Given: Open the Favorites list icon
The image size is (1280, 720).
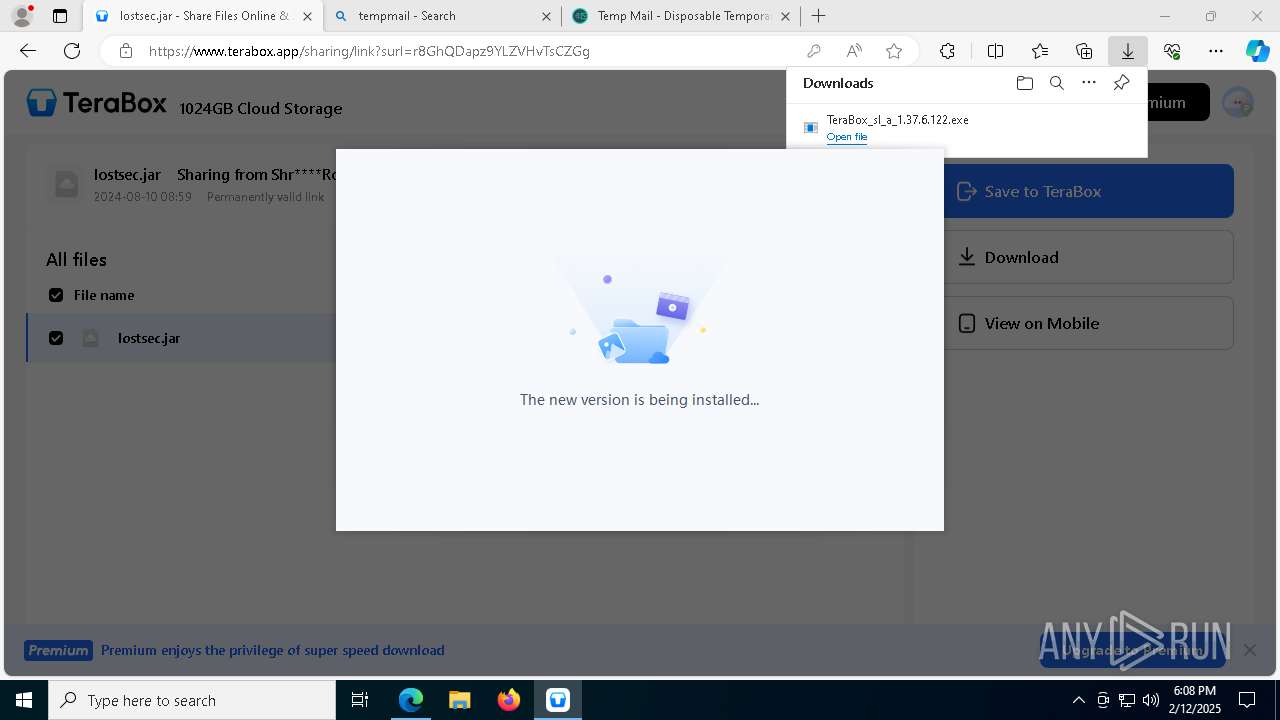Looking at the screenshot, I should click(1040, 51).
